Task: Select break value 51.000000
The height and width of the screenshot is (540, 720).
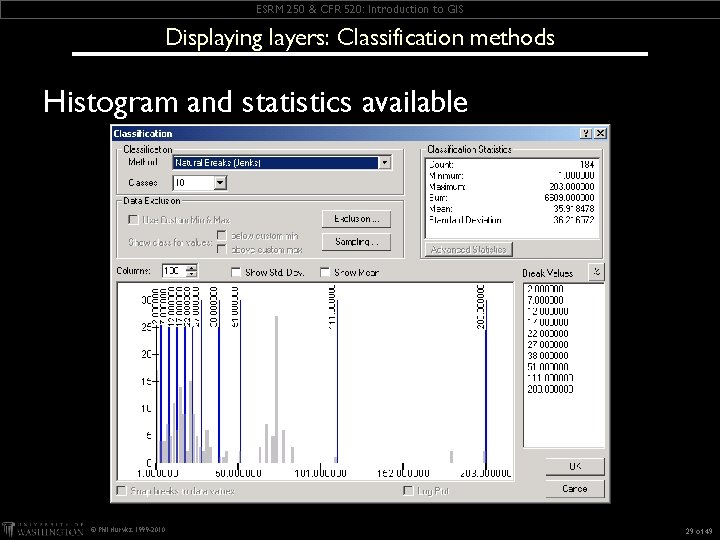Action: (548, 366)
